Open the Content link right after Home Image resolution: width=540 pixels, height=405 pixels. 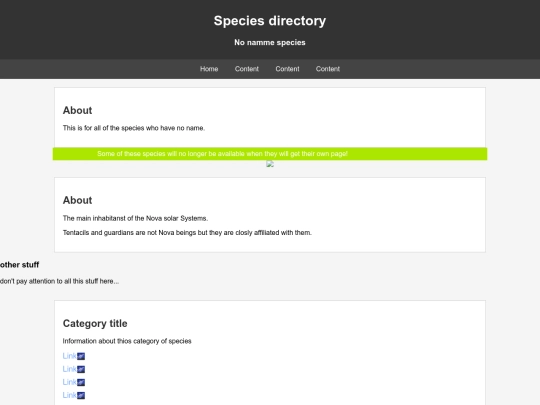tap(247, 69)
